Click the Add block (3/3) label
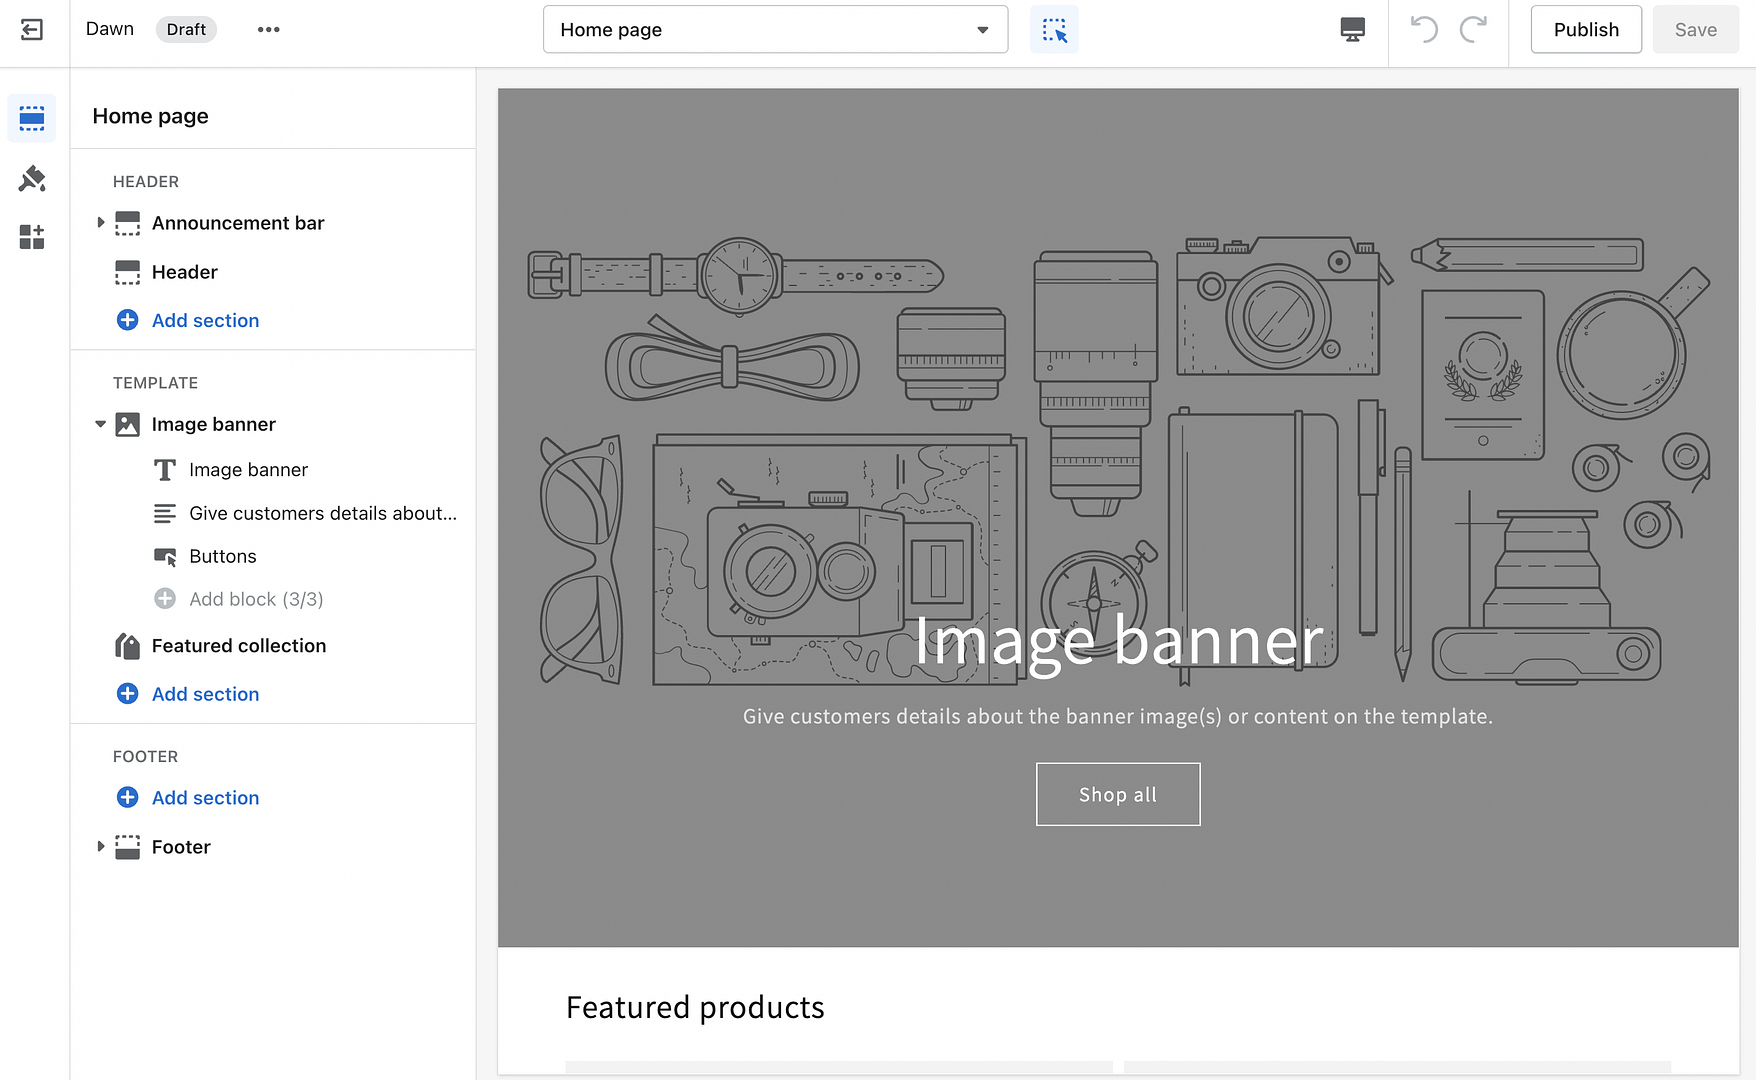 (256, 599)
